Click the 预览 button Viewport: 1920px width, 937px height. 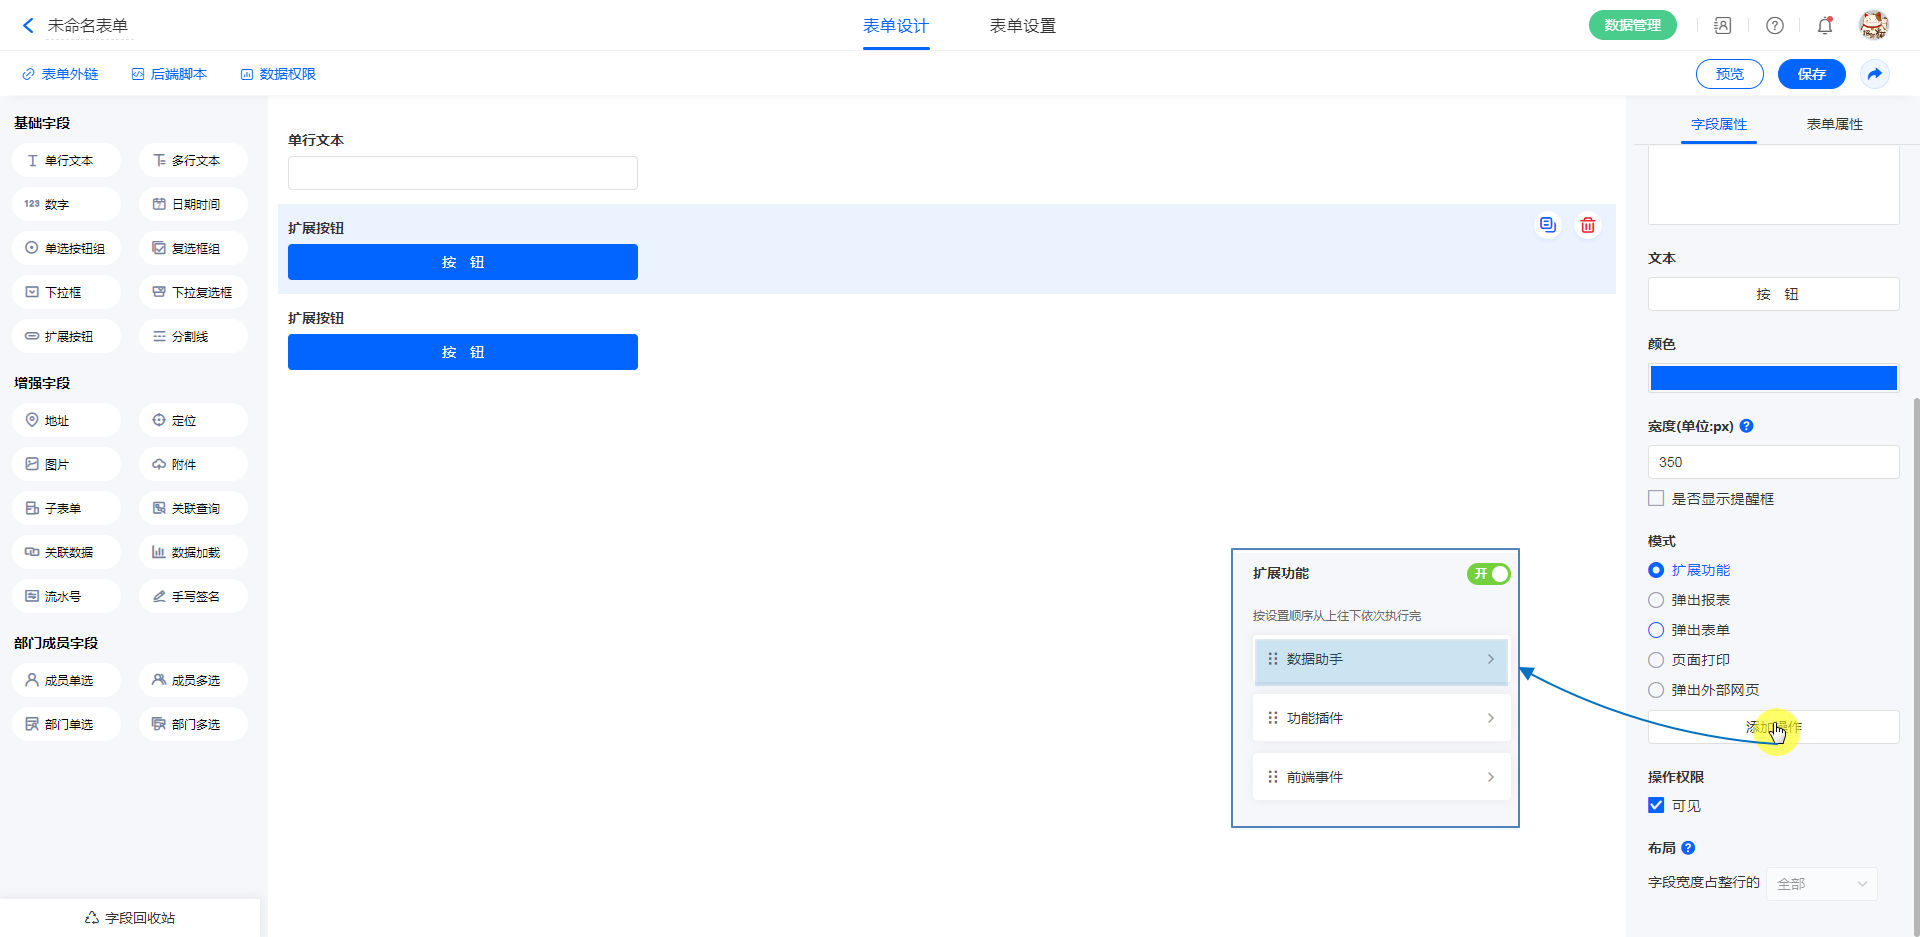coord(1729,74)
